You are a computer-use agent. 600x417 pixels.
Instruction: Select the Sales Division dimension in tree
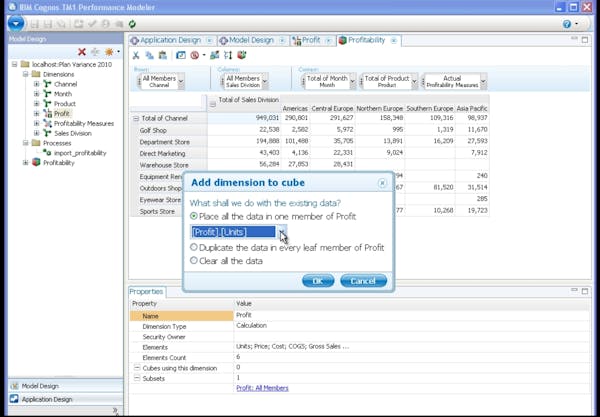pos(73,133)
